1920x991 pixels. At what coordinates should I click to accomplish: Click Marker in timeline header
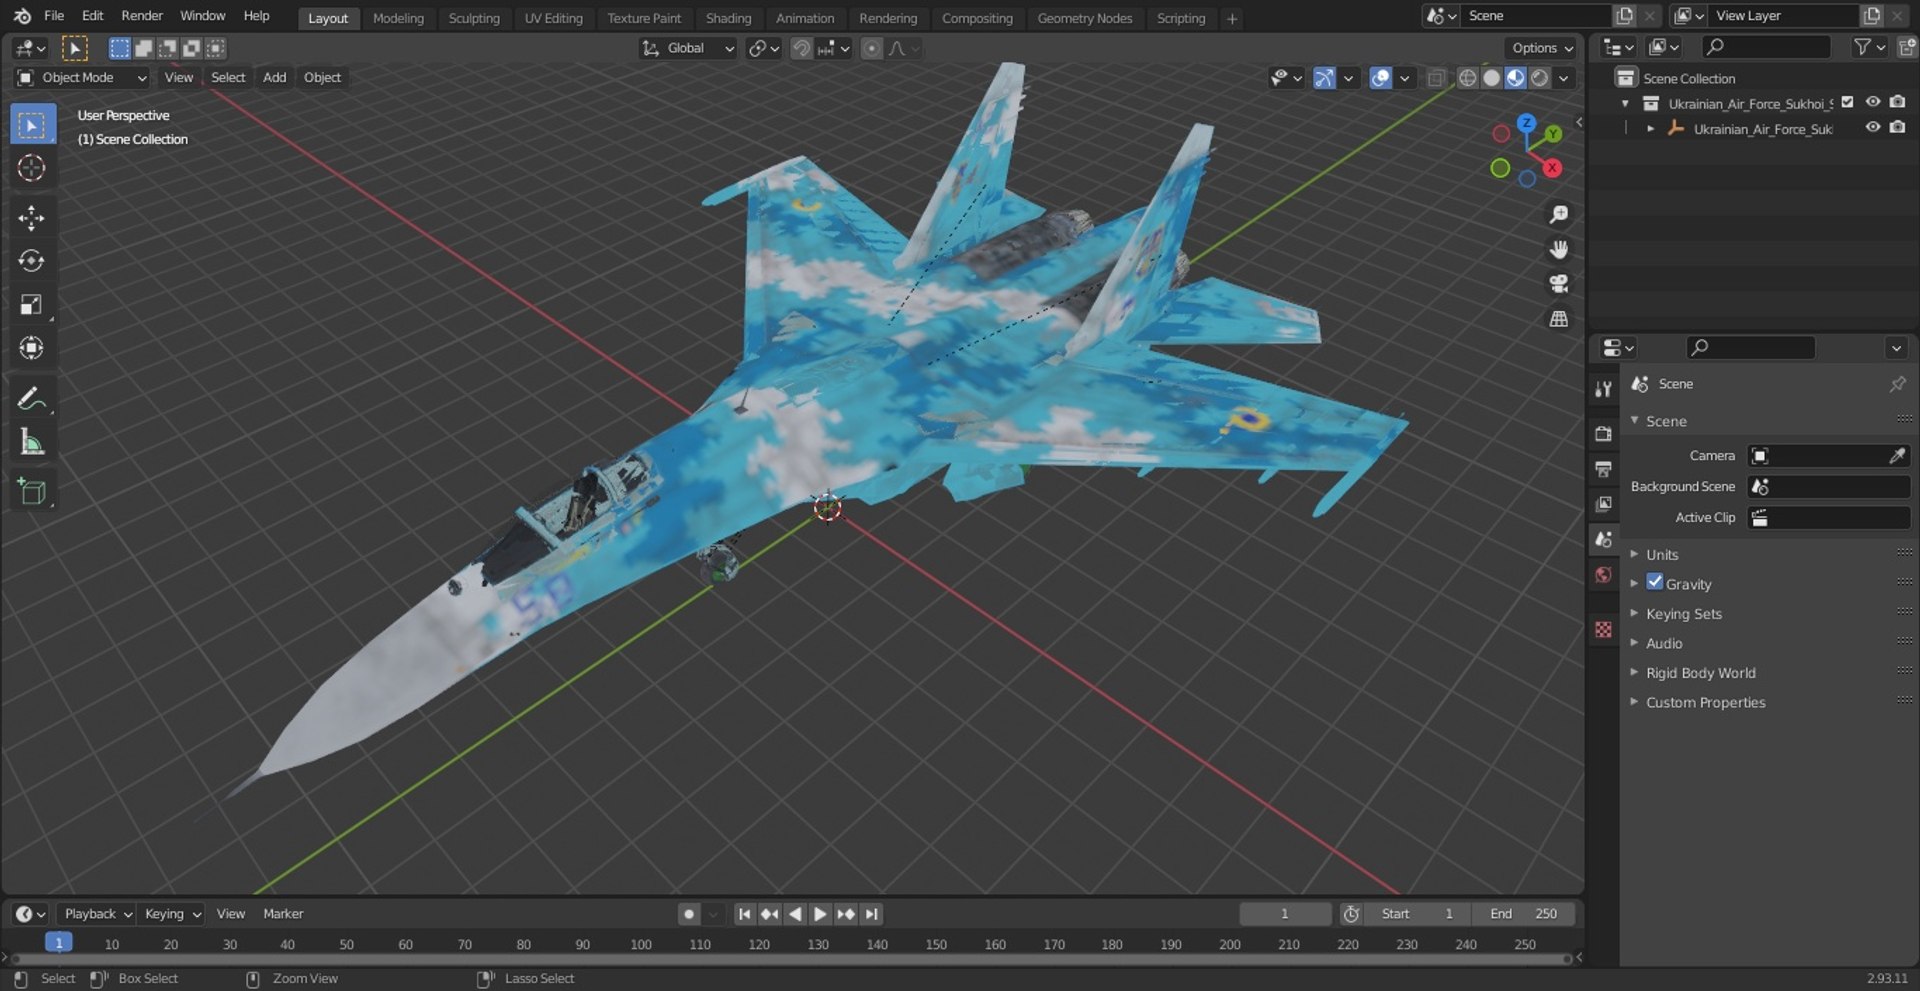[283, 914]
